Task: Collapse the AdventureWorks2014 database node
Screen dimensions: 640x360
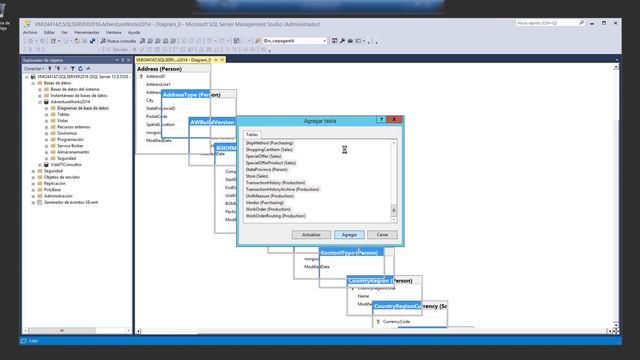Action: click(x=40, y=102)
